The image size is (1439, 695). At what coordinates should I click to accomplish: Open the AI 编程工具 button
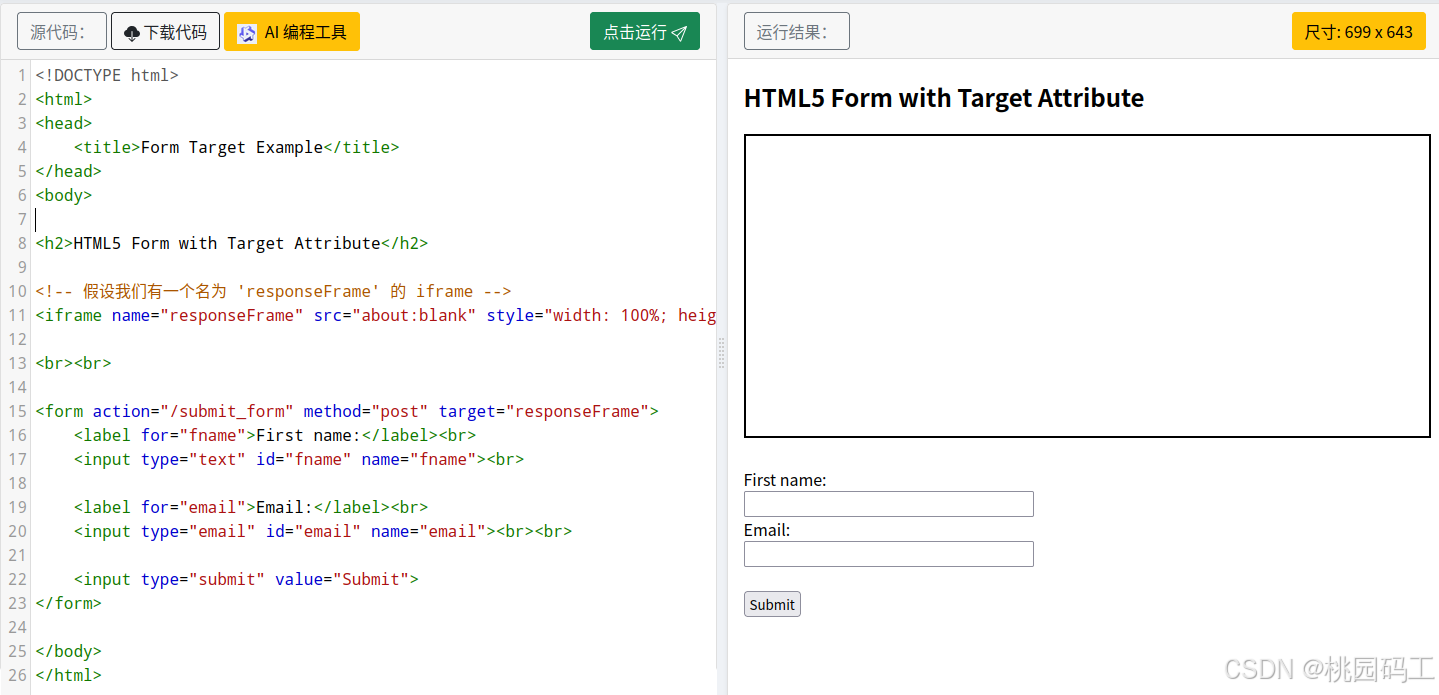(x=292, y=32)
